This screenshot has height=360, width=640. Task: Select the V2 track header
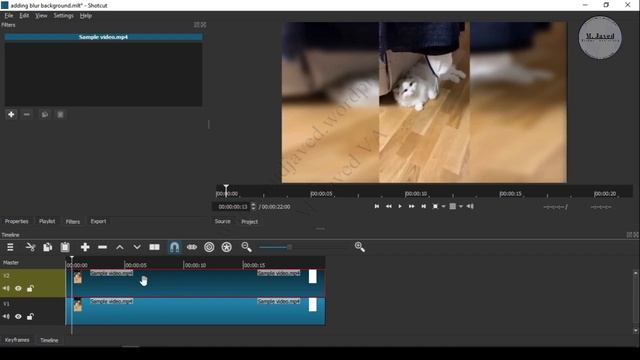[33, 283]
